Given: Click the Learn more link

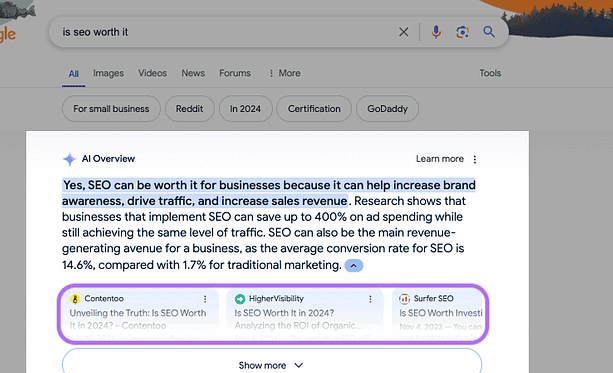Looking at the screenshot, I should 440,159.
